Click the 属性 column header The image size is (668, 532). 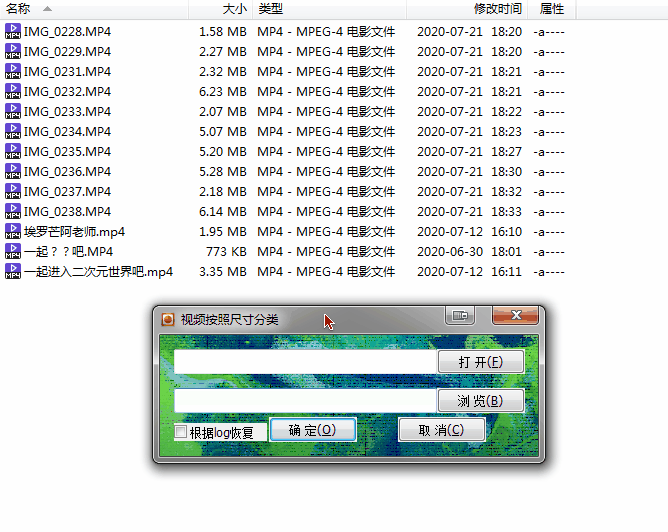pyautogui.click(x=552, y=9)
